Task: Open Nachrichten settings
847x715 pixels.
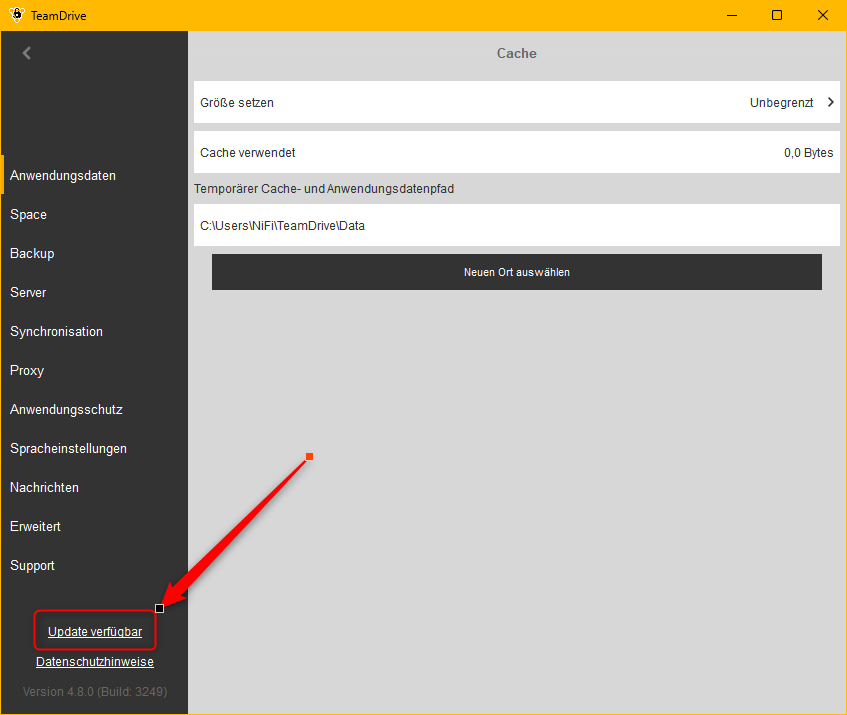Action: pos(44,487)
